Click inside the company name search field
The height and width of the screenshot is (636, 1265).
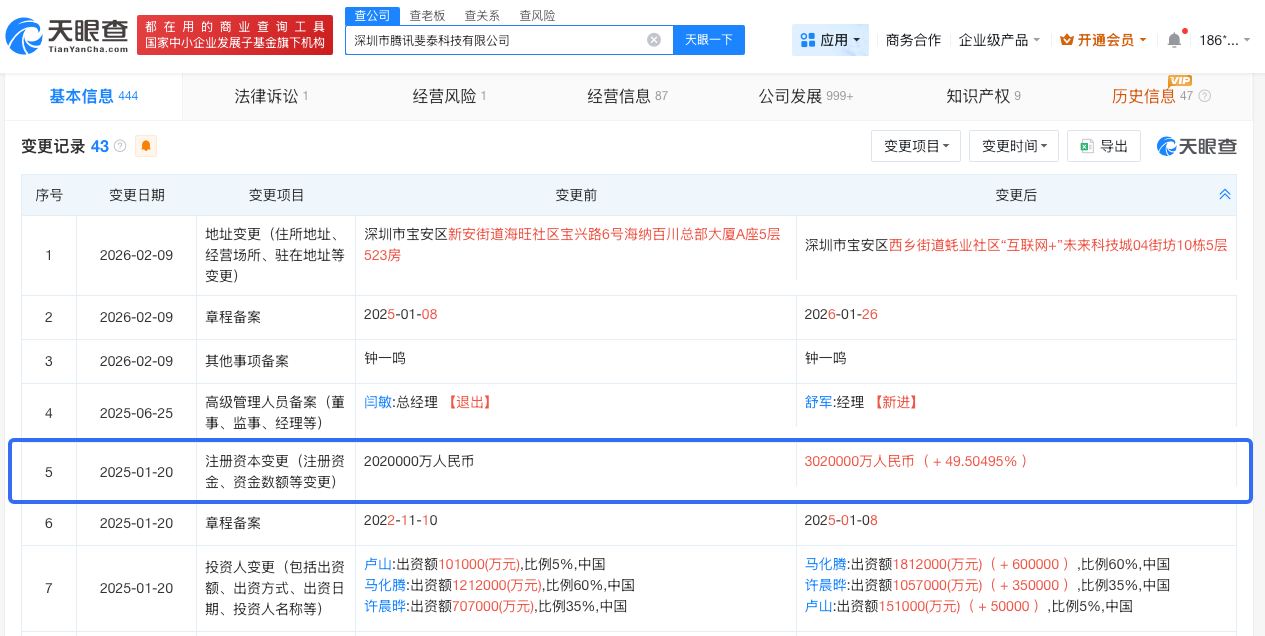[x=500, y=40]
